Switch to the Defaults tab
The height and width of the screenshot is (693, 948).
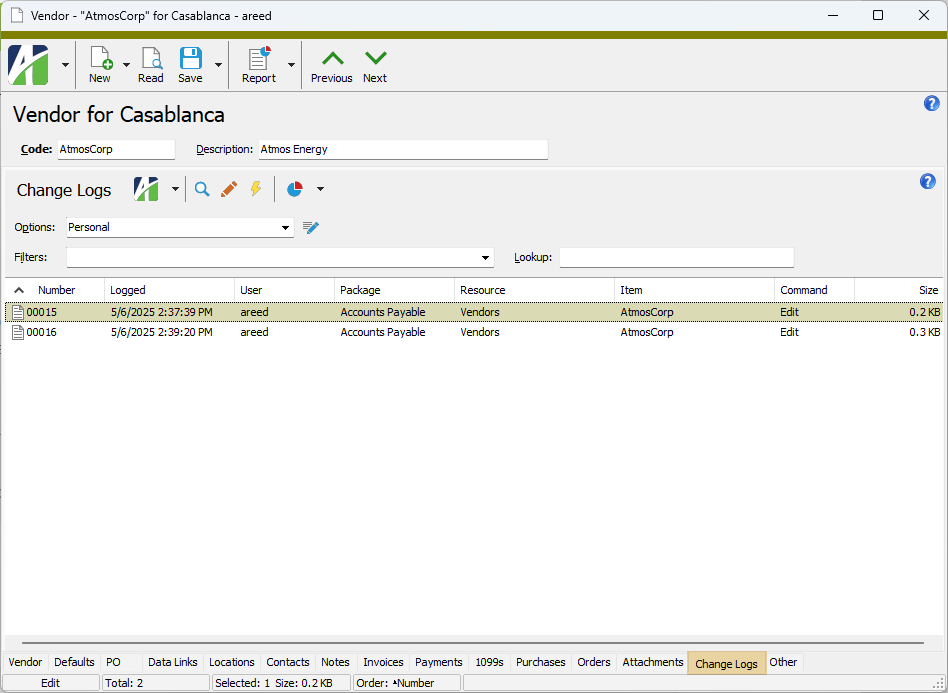coord(74,662)
